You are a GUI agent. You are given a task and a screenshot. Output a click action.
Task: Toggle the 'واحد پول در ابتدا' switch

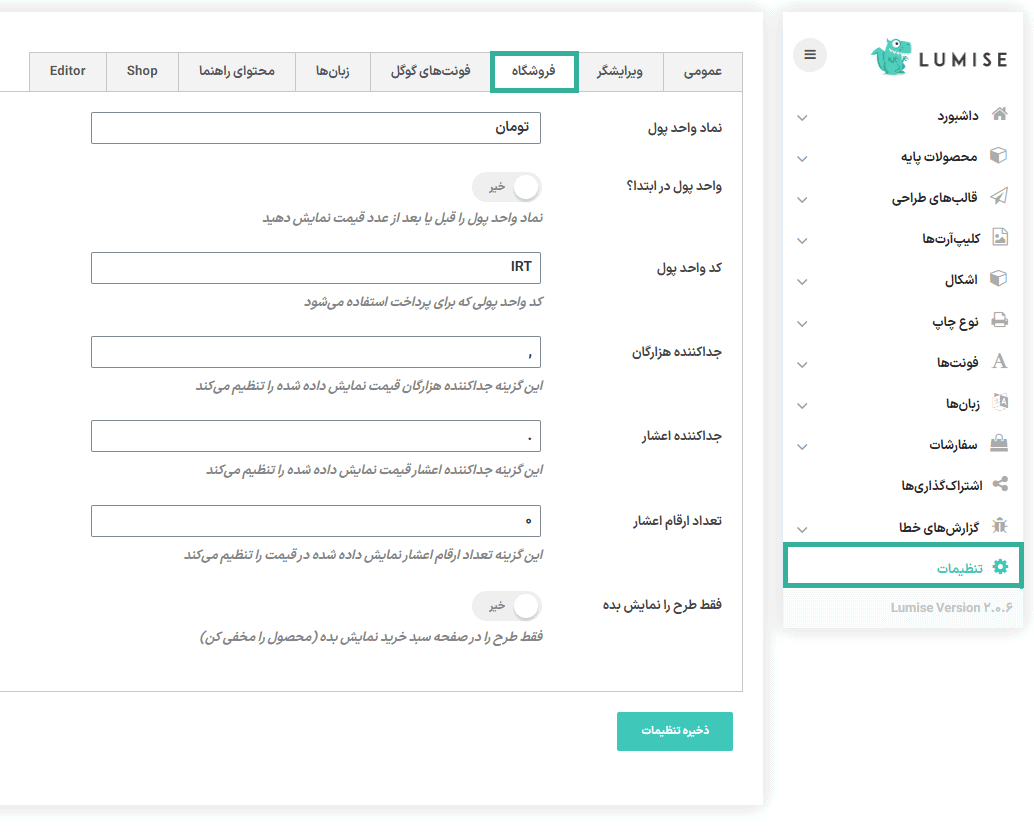click(506, 187)
